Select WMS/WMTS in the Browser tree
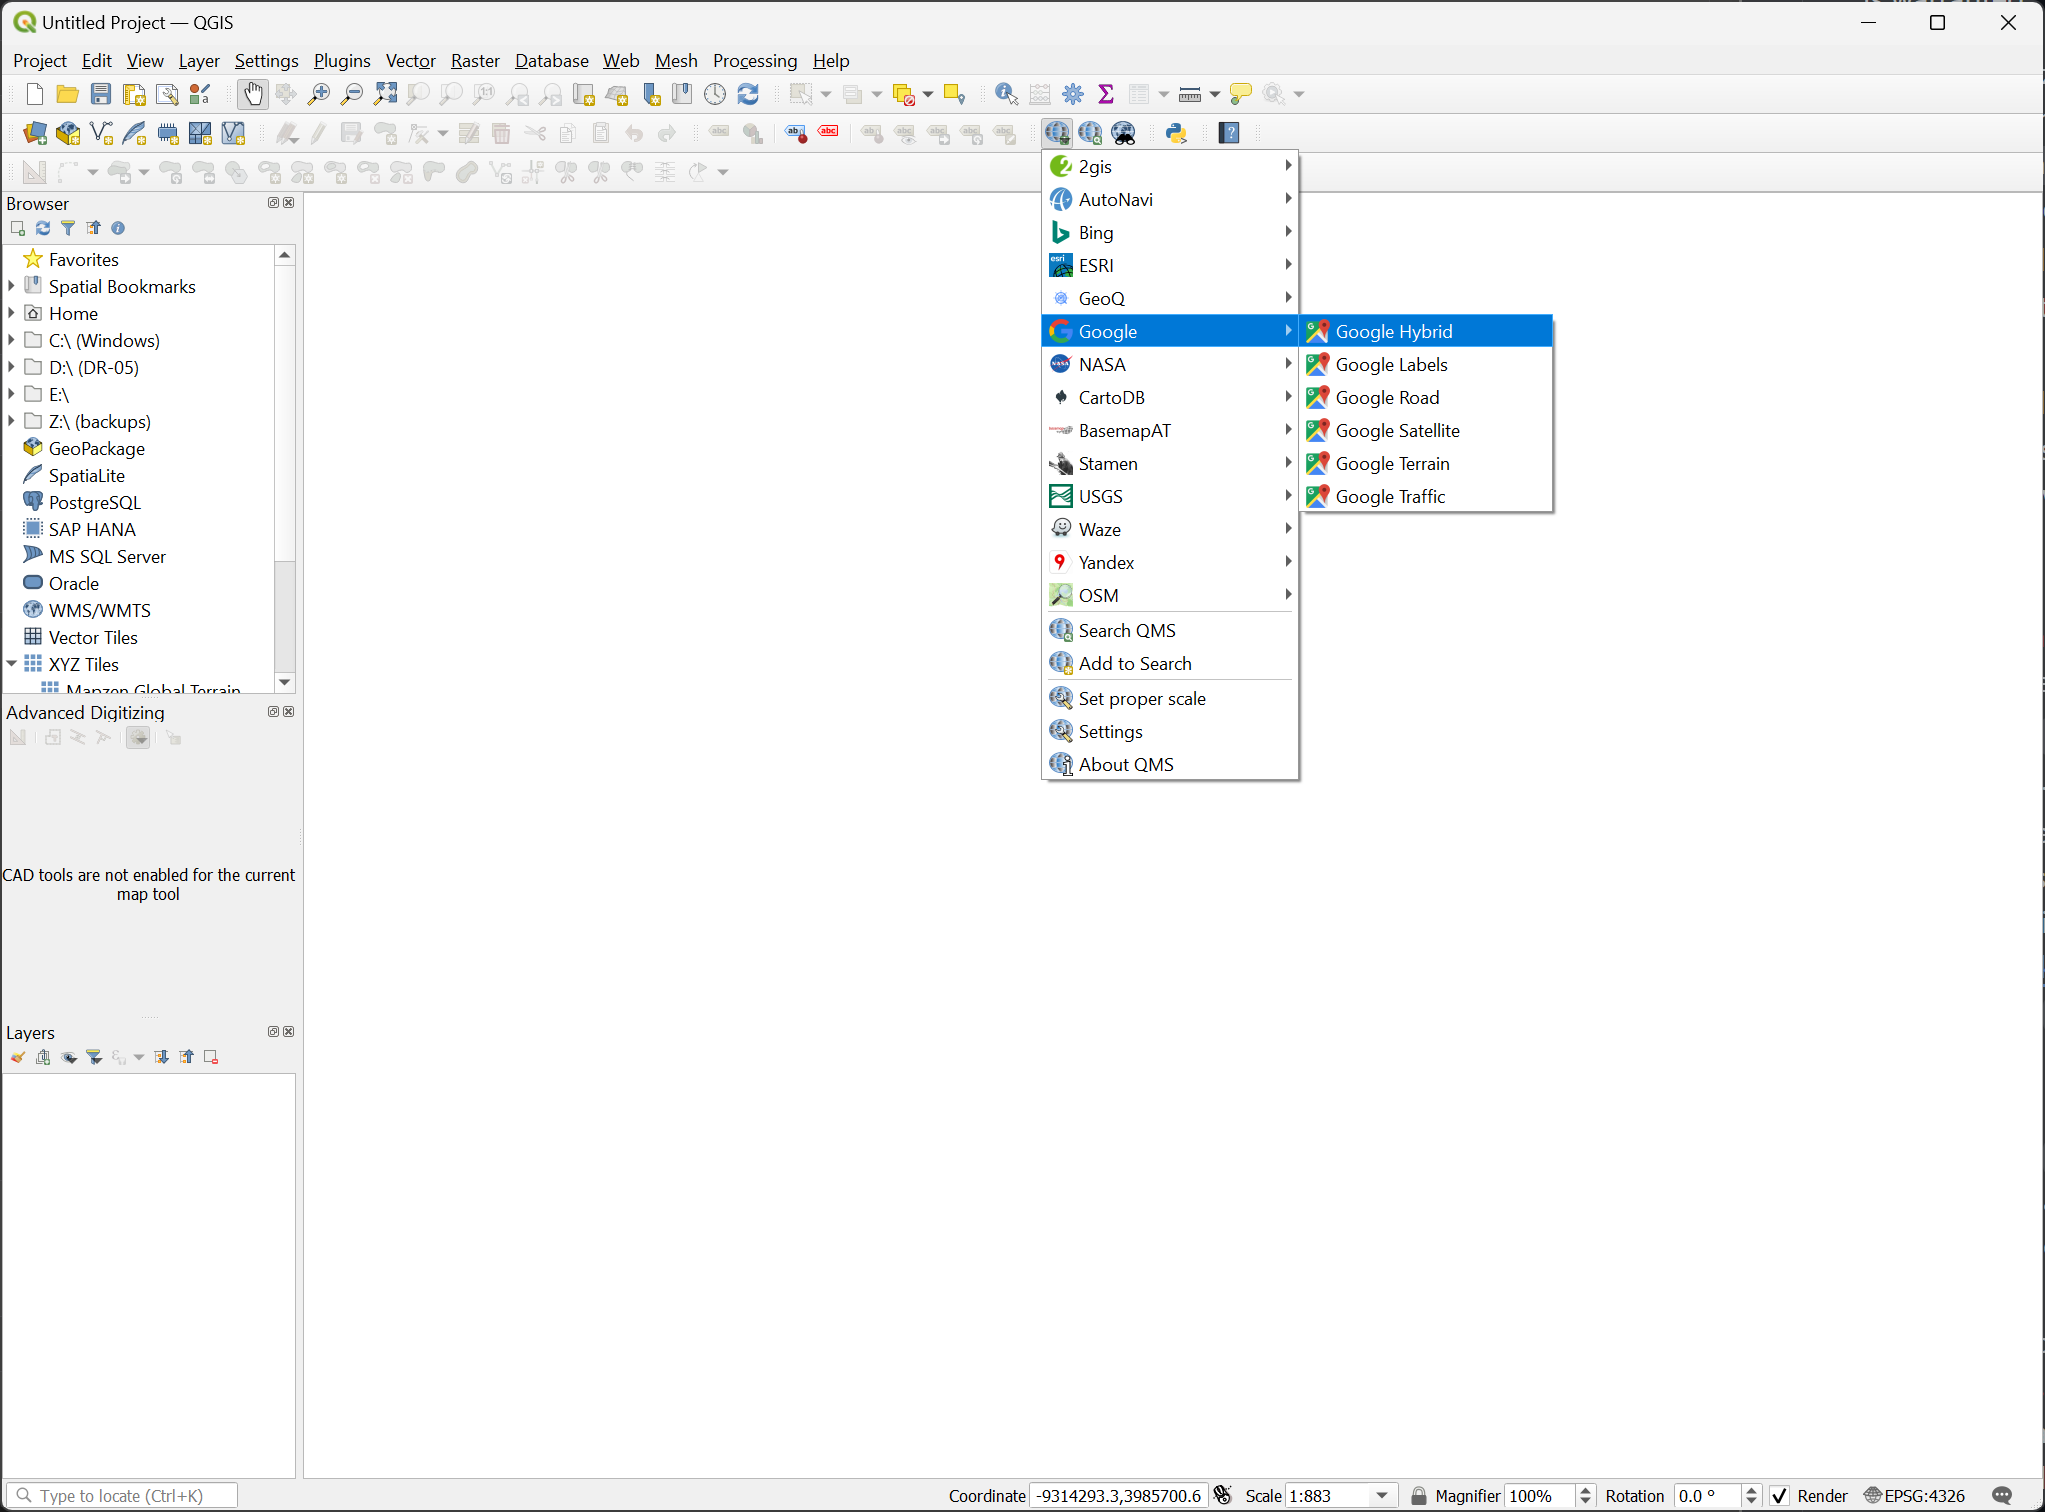This screenshot has width=2045, height=1512. 100,610
